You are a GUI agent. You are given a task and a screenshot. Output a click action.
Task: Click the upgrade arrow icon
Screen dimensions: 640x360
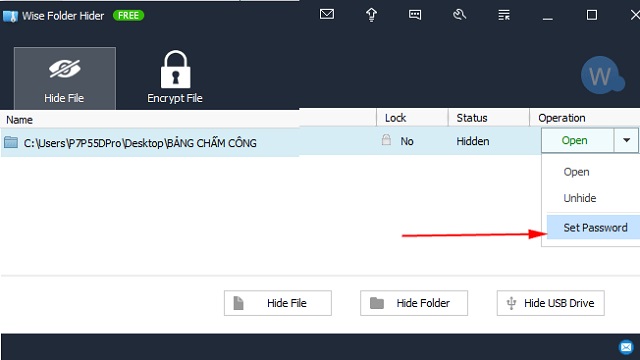coord(371,15)
